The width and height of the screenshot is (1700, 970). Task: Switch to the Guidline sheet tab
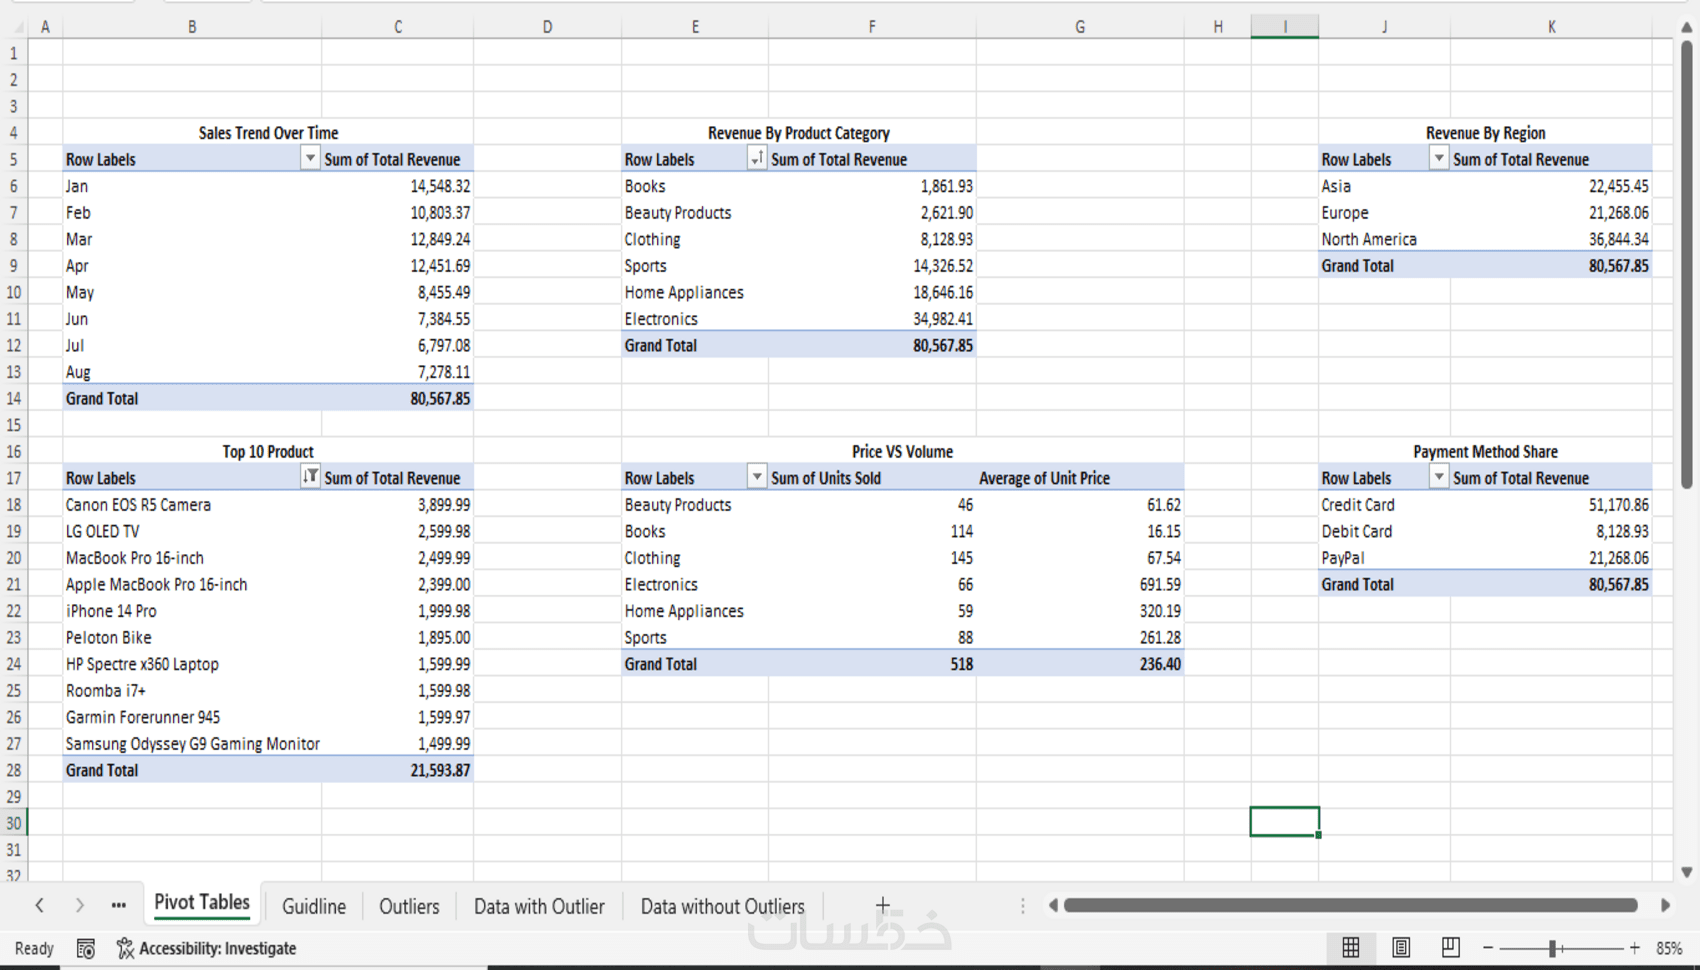click(x=314, y=906)
